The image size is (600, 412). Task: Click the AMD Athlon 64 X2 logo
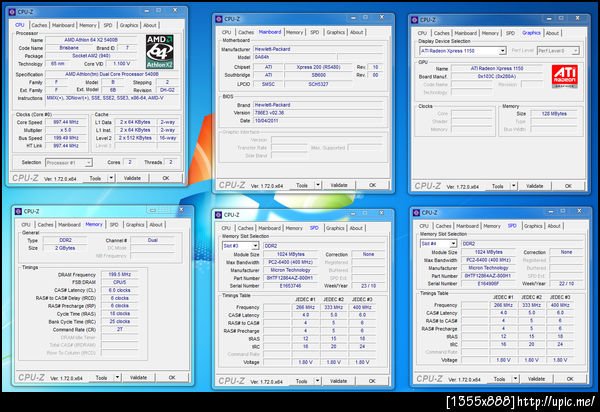[160, 52]
